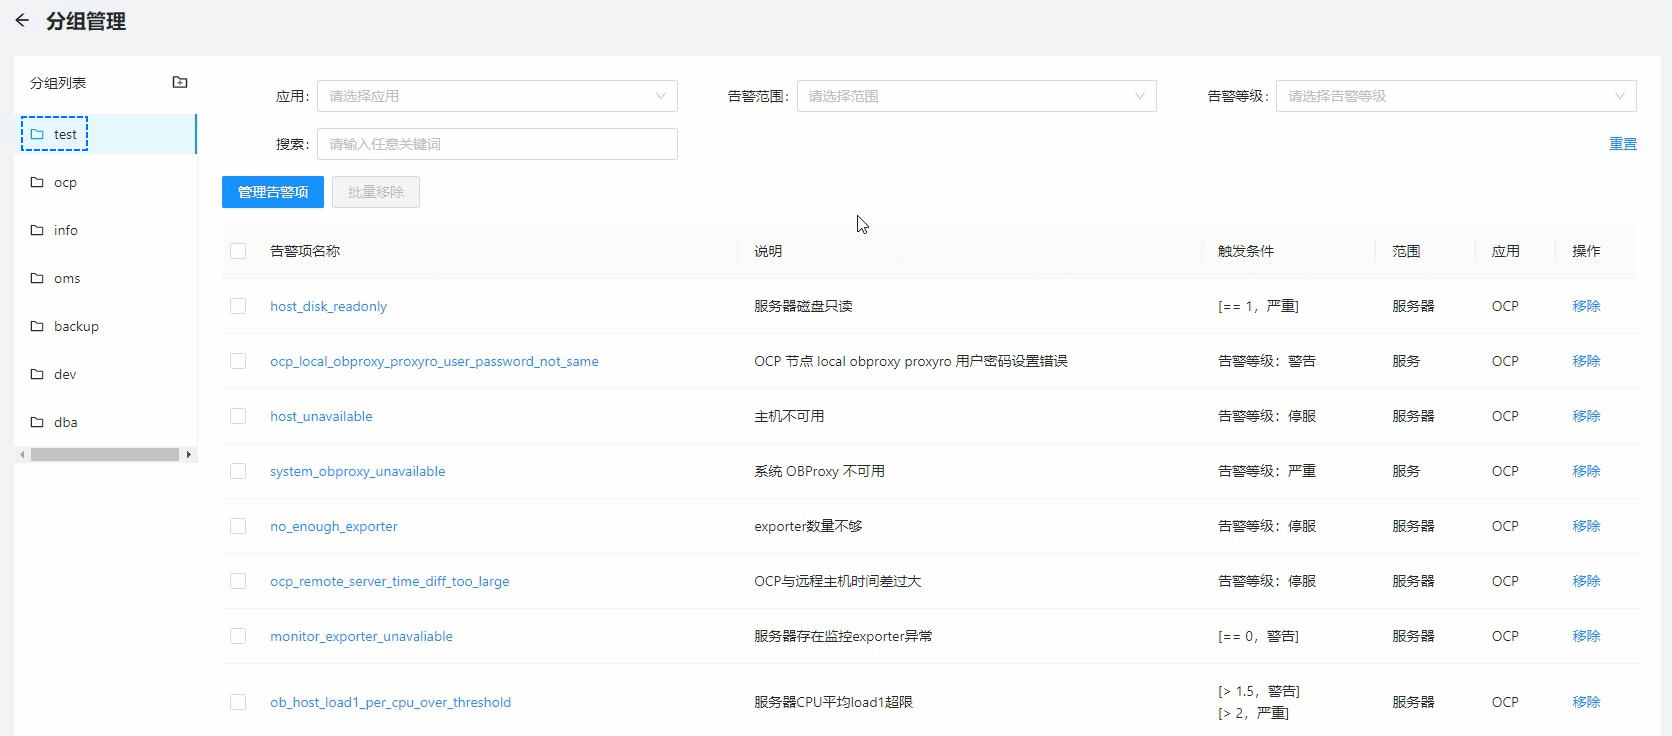Click the description 主机不可用
This screenshot has height=736, width=1672.
pyautogui.click(x=789, y=416)
